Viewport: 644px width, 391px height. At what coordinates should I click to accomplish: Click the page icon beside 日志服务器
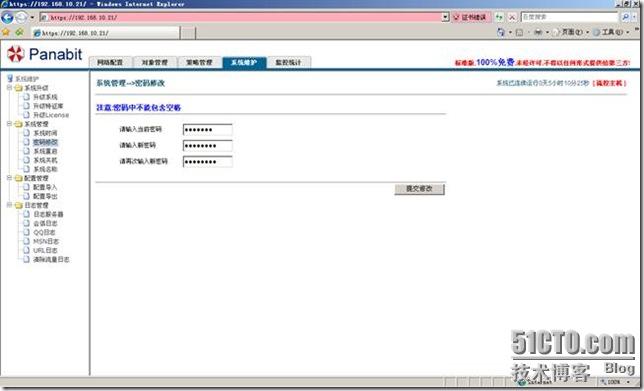pyautogui.click(x=27, y=214)
